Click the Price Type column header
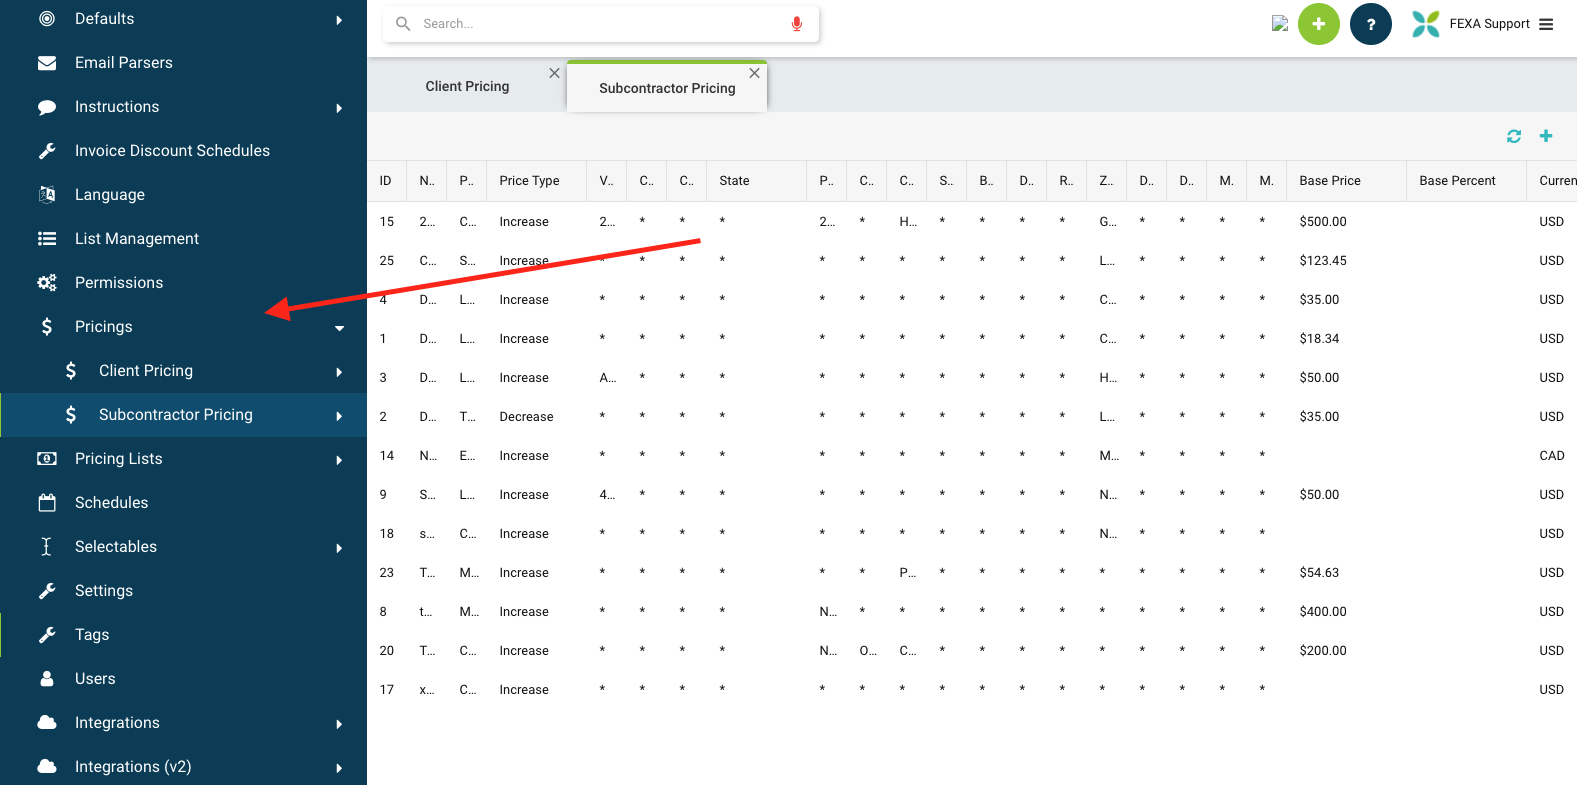1577x785 pixels. (x=529, y=181)
